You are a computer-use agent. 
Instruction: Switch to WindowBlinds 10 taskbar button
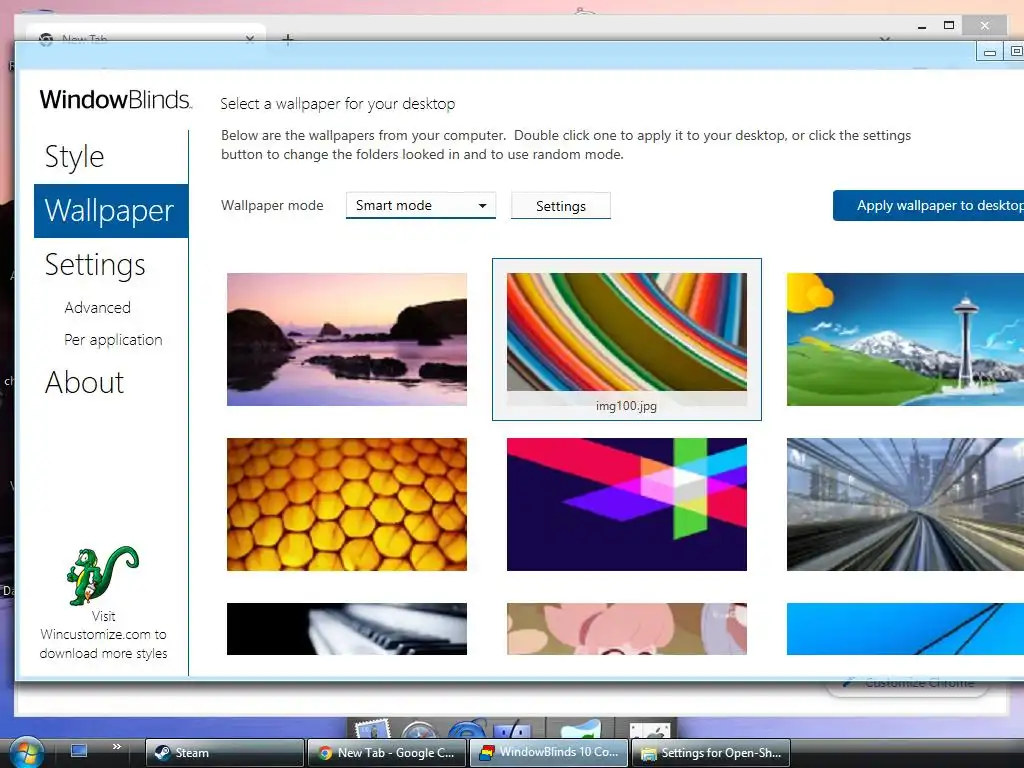click(x=548, y=752)
